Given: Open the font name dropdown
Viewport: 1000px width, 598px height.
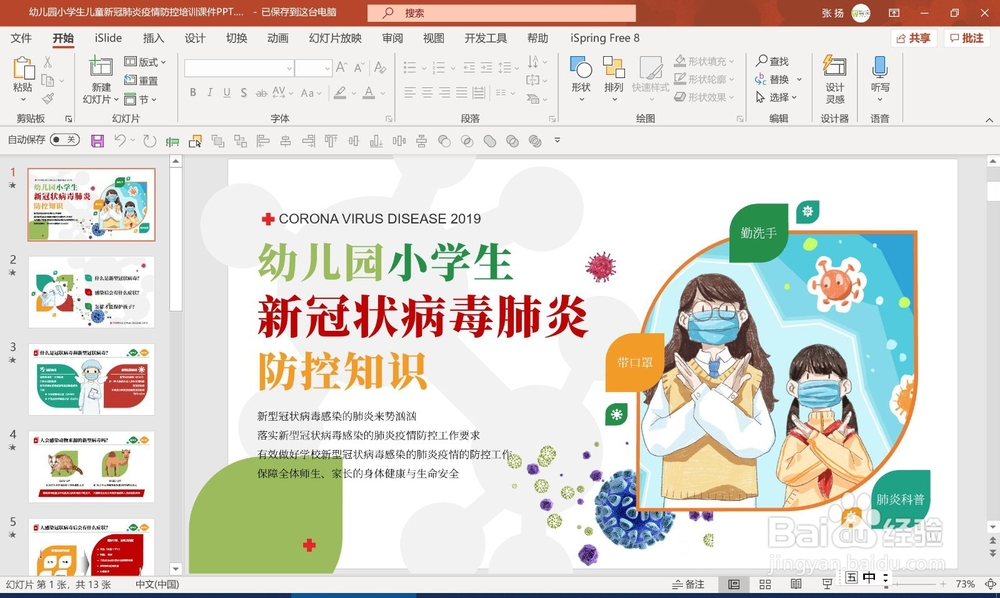Looking at the screenshot, I should [289, 67].
